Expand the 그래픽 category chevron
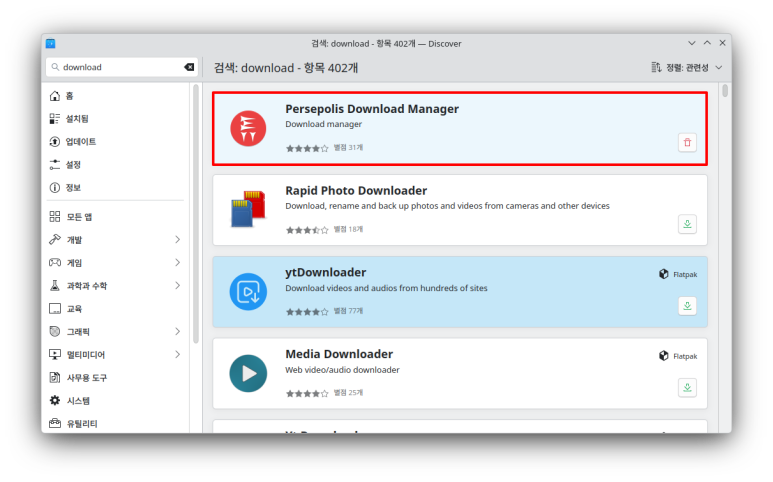The image size is (773, 482). tap(177, 332)
